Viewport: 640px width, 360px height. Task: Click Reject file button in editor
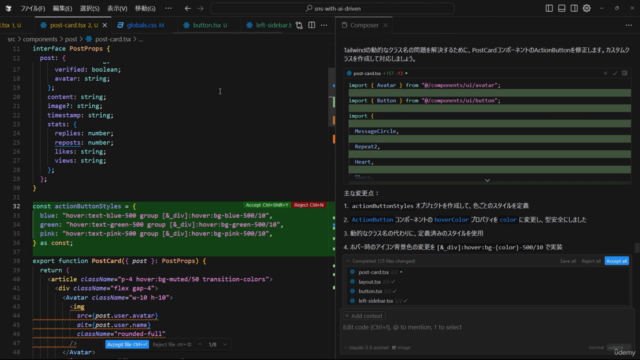pos(172,344)
